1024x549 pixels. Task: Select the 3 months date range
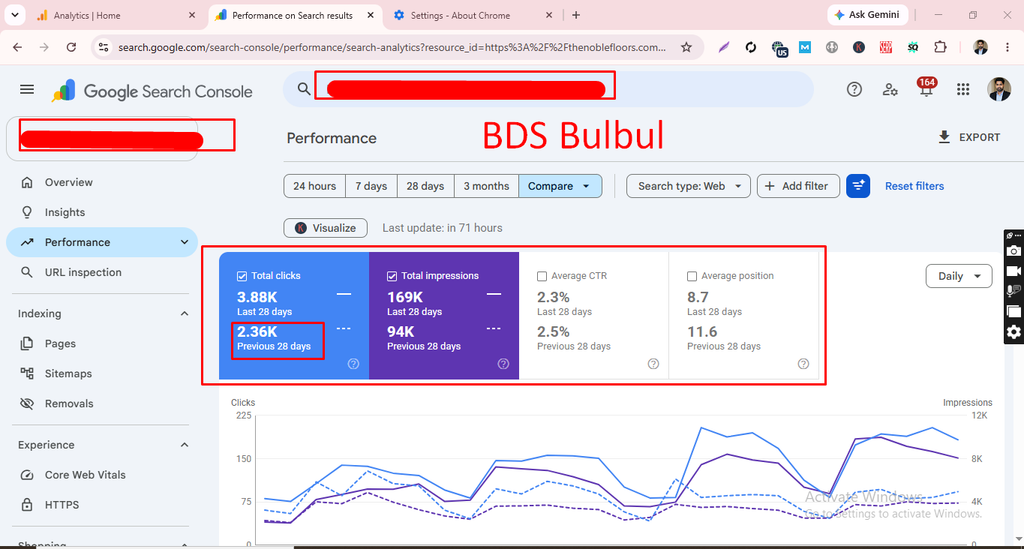click(x=486, y=186)
